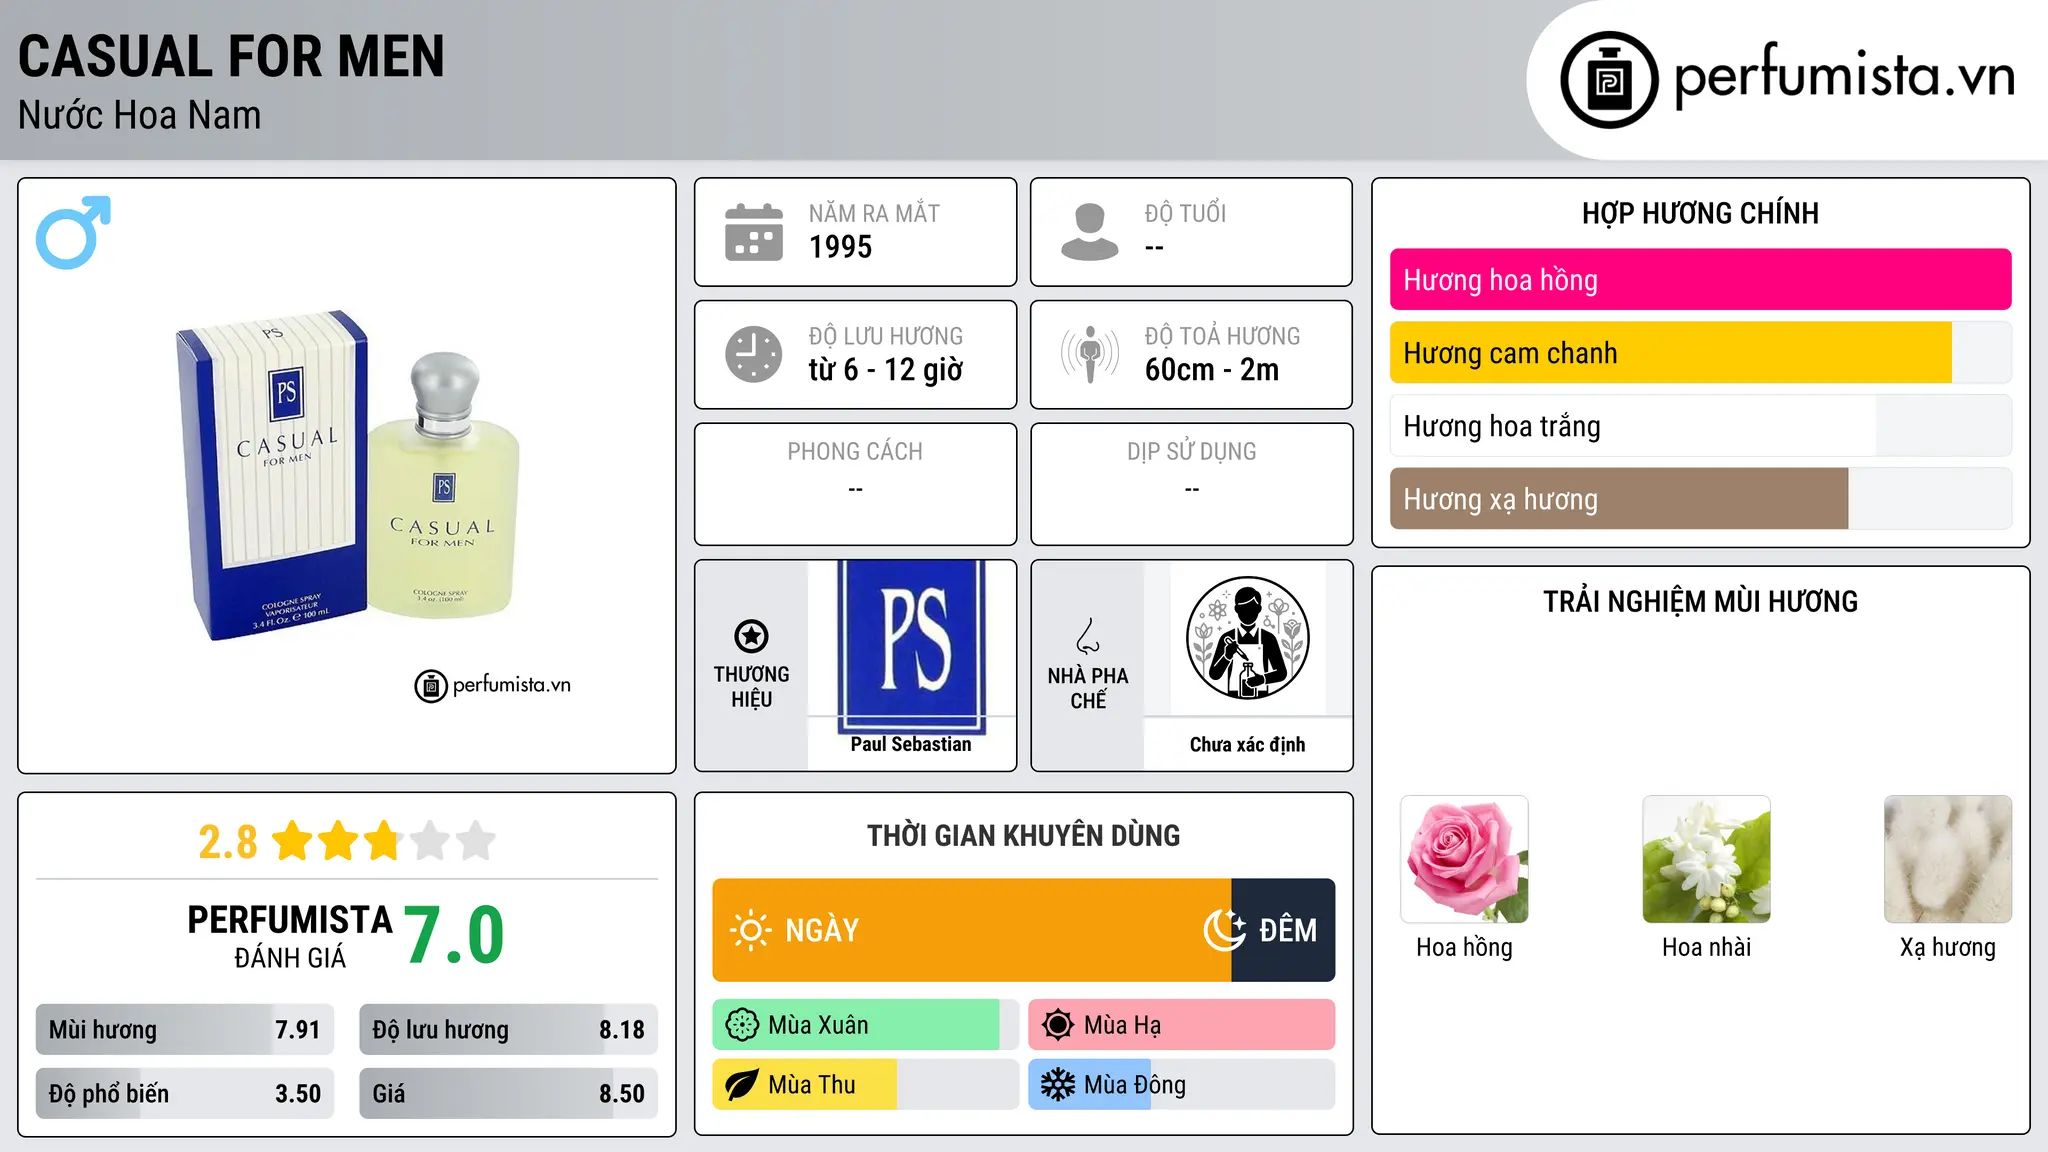Click the yellow Hương cam chanh accord bar
The height and width of the screenshot is (1152, 2048).
click(1700, 353)
